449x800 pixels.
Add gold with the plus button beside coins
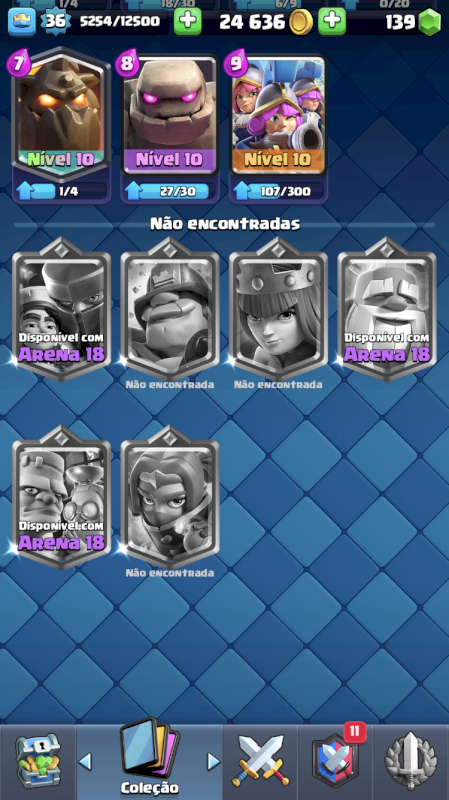pyautogui.click(x=332, y=21)
